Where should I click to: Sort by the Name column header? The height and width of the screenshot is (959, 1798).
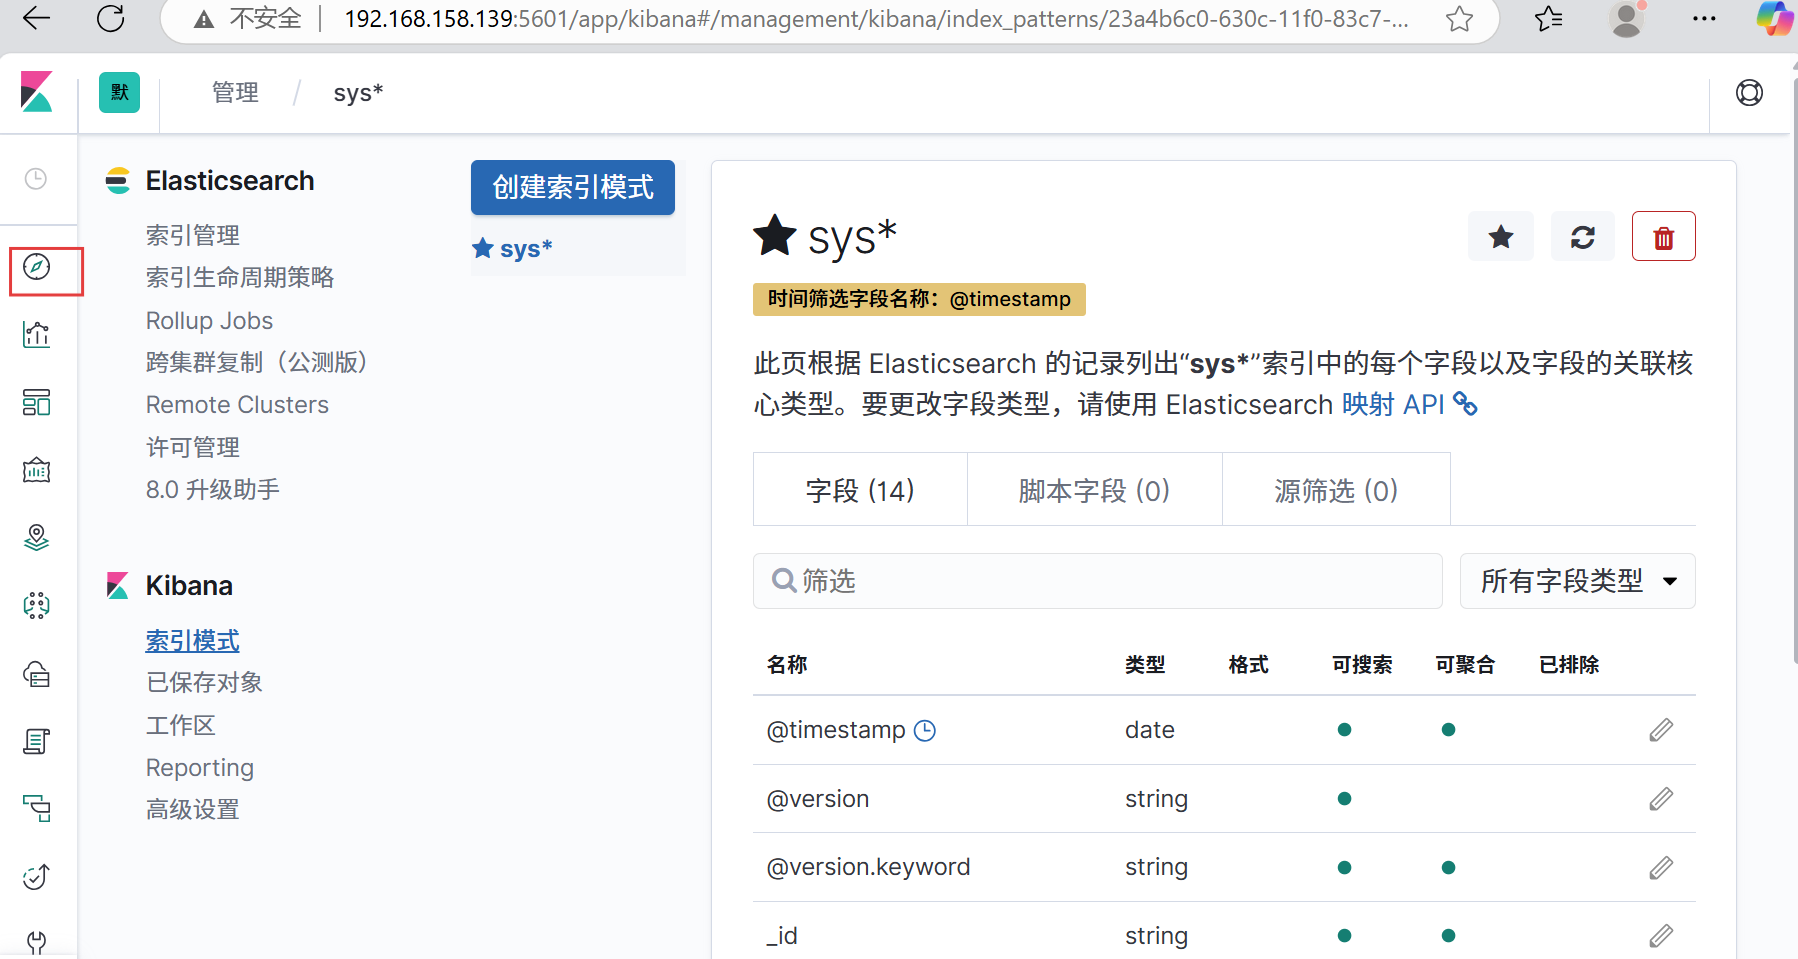pyautogui.click(x=787, y=664)
